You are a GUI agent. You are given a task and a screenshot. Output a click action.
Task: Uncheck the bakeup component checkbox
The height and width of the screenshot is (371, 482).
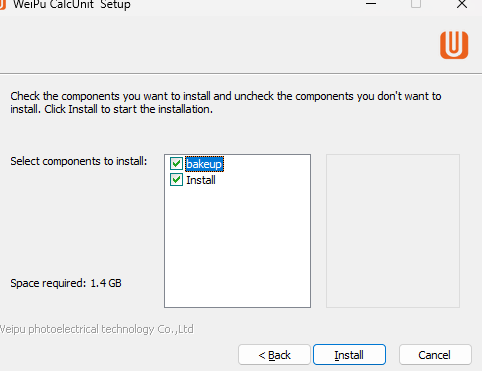point(176,164)
